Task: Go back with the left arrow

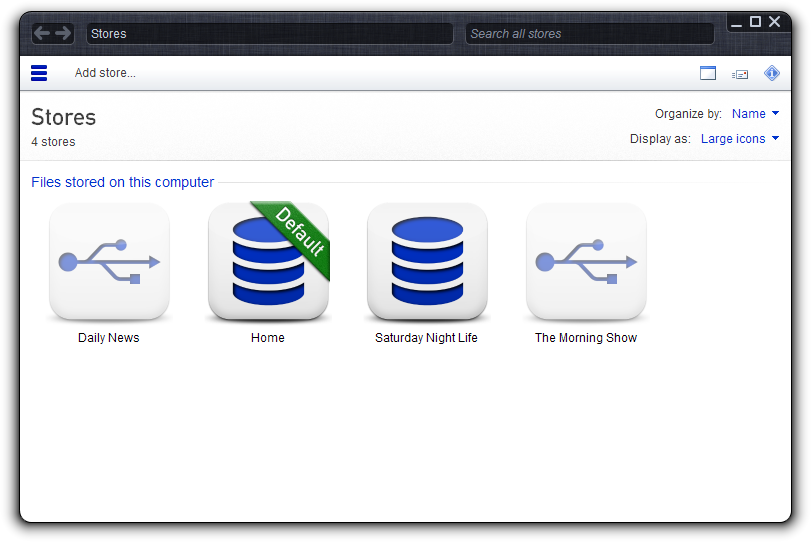Action: click(x=43, y=34)
